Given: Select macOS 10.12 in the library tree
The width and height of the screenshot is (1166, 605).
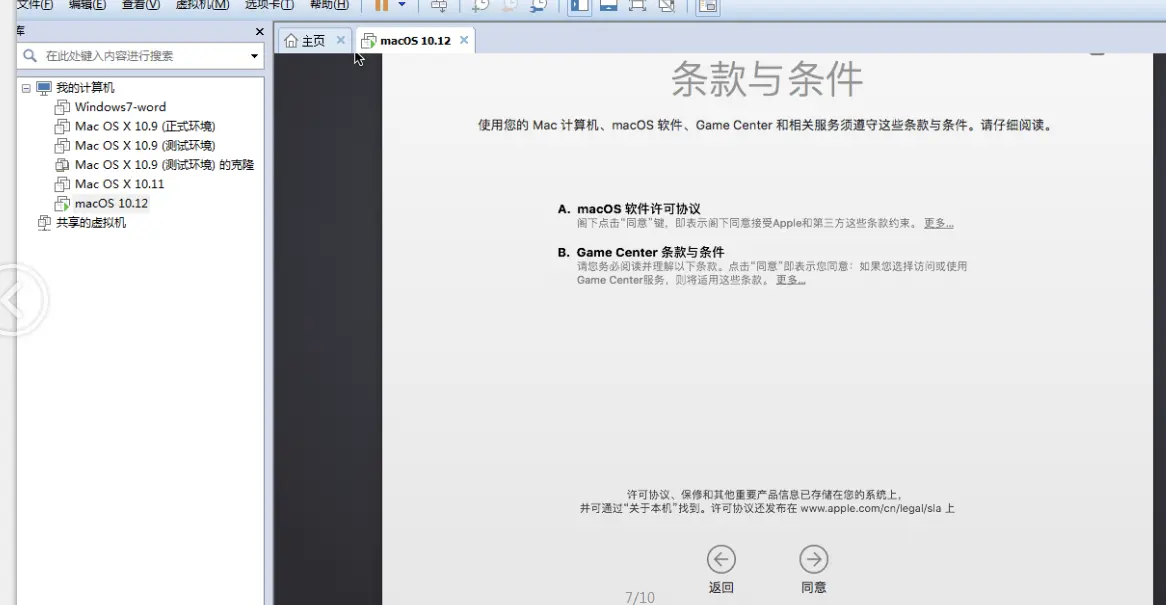Looking at the screenshot, I should (111, 204).
